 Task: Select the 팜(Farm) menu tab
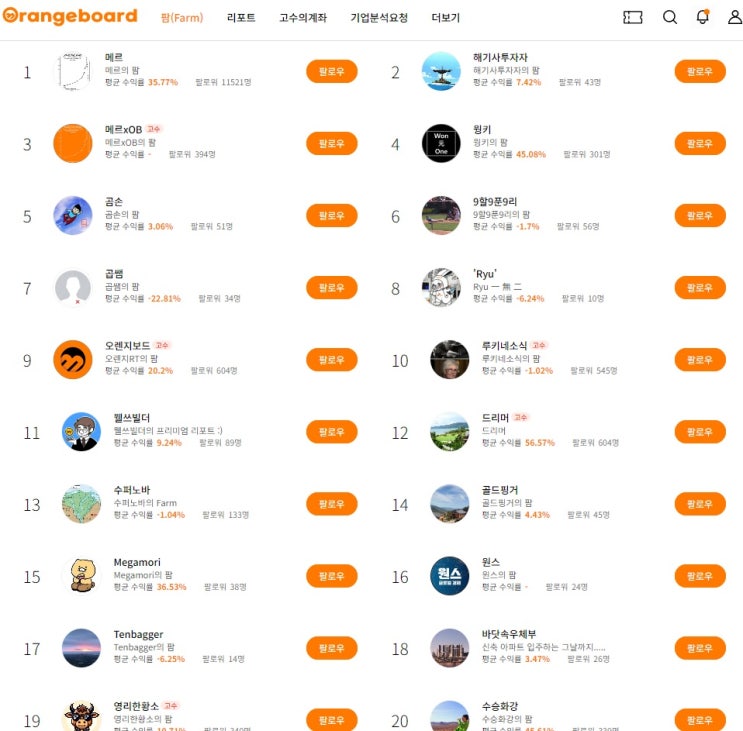(x=182, y=18)
